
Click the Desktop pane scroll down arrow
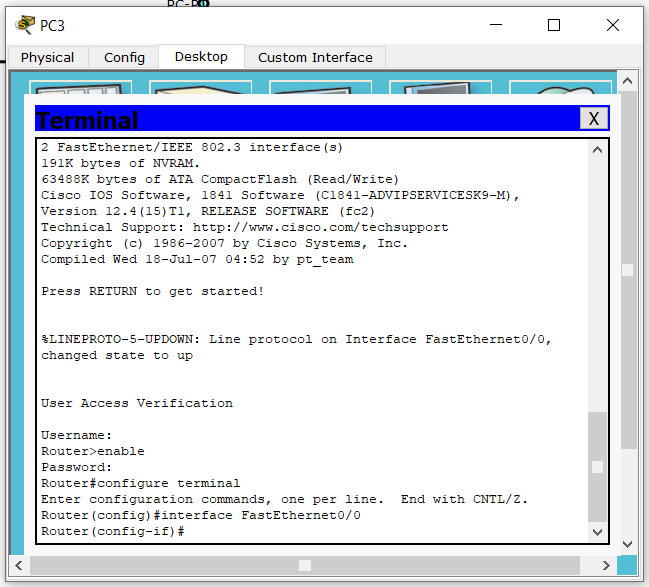click(627, 544)
